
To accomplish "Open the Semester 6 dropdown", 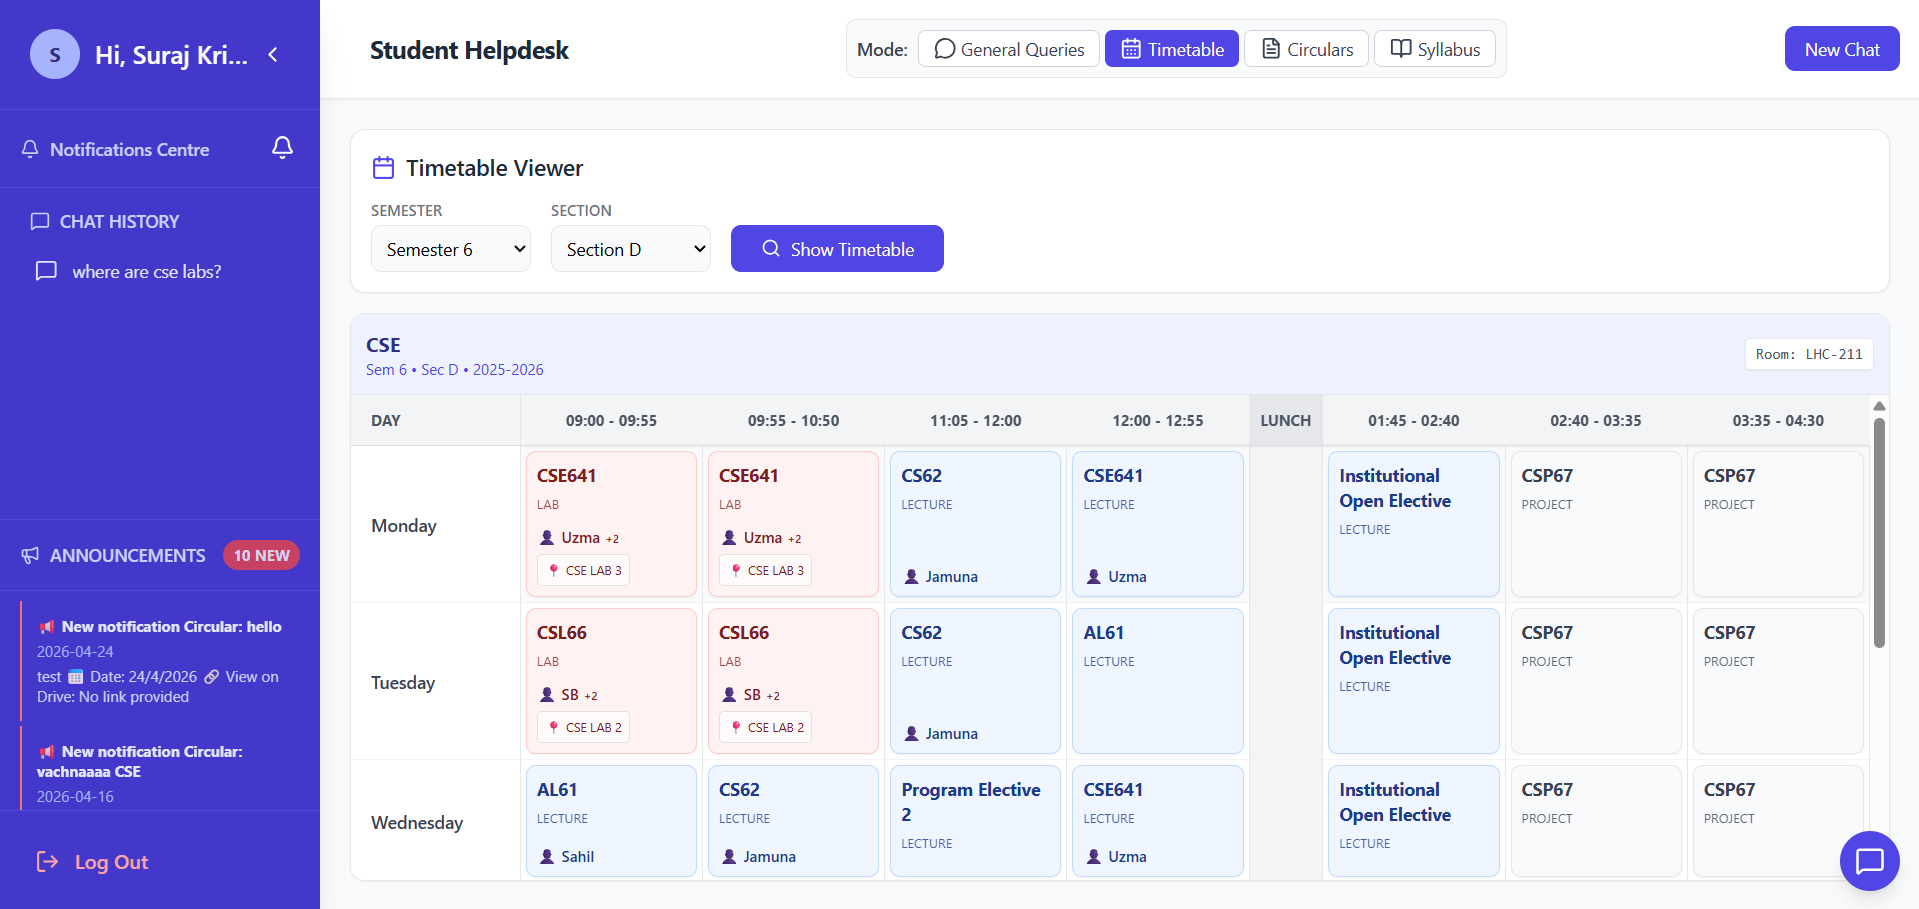I will pyautogui.click(x=450, y=249).
